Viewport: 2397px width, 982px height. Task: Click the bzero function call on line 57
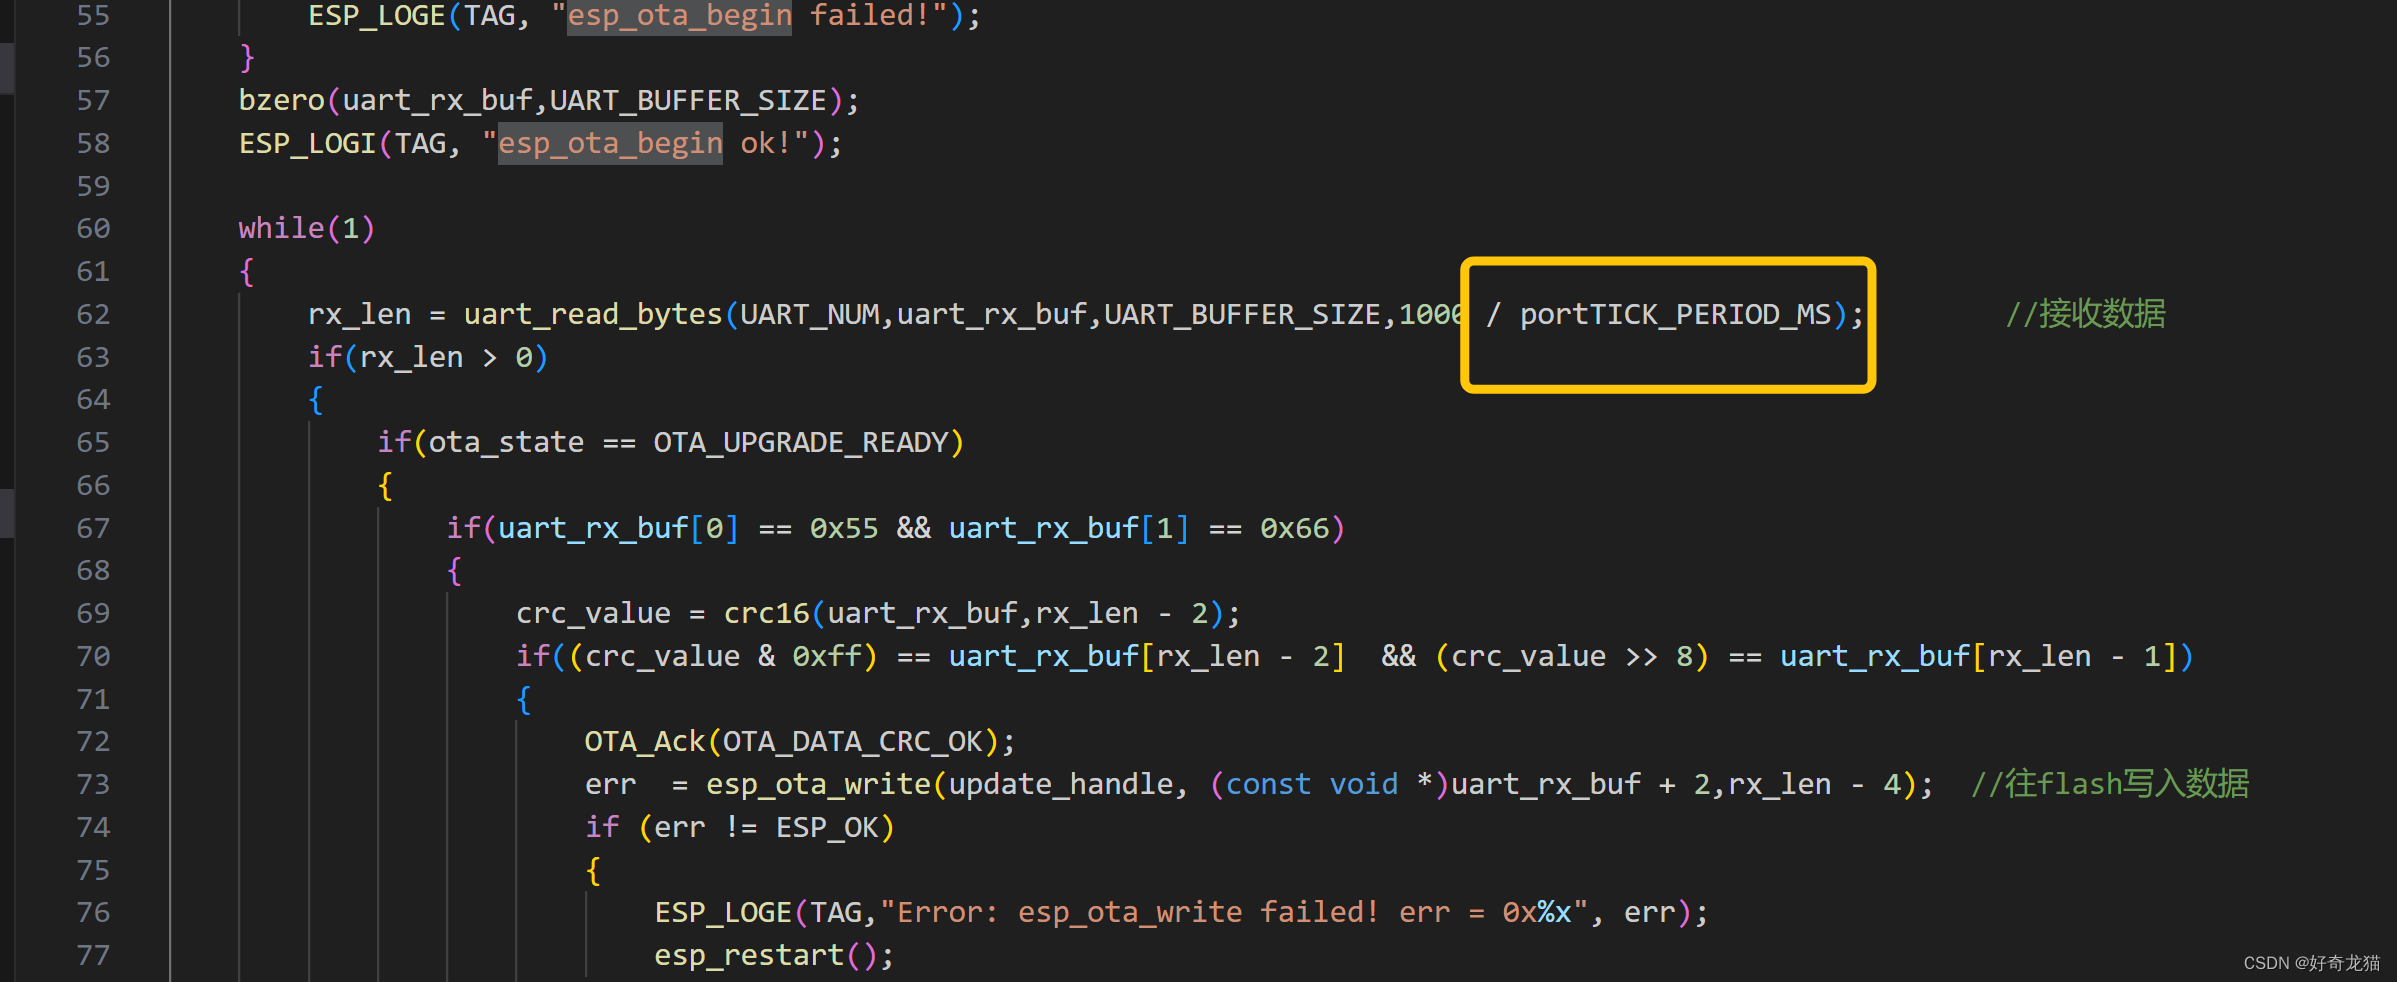tap(282, 101)
